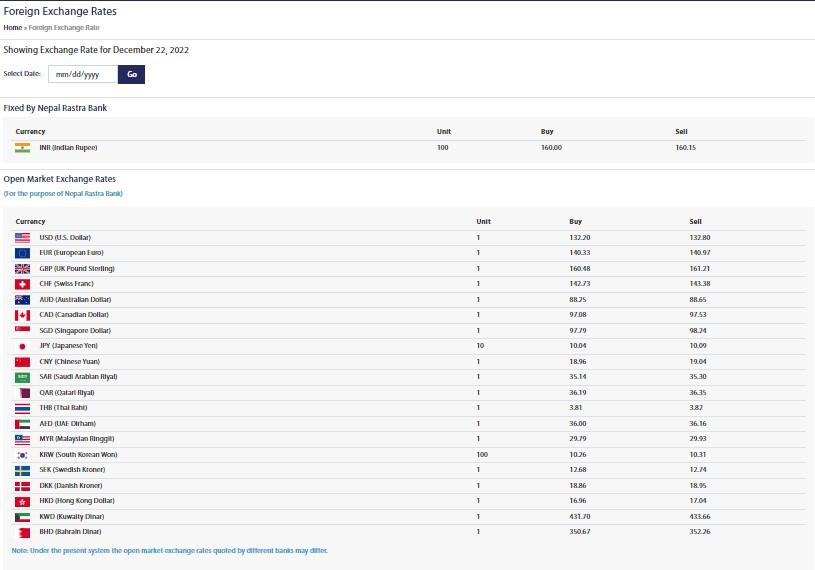Click the U.S. Dollar flag icon
The height and width of the screenshot is (570, 815).
[22, 237]
